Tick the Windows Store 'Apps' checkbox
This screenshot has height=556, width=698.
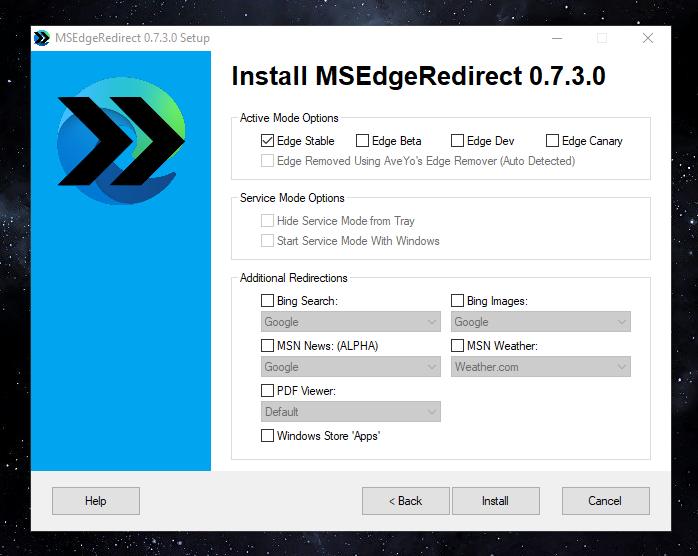pos(267,435)
